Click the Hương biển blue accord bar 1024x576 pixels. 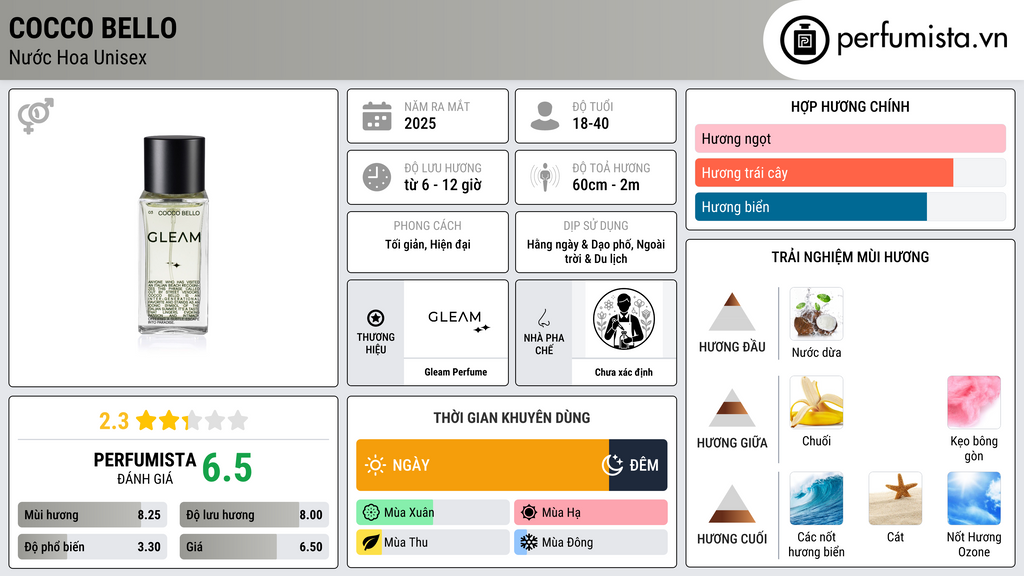811,207
